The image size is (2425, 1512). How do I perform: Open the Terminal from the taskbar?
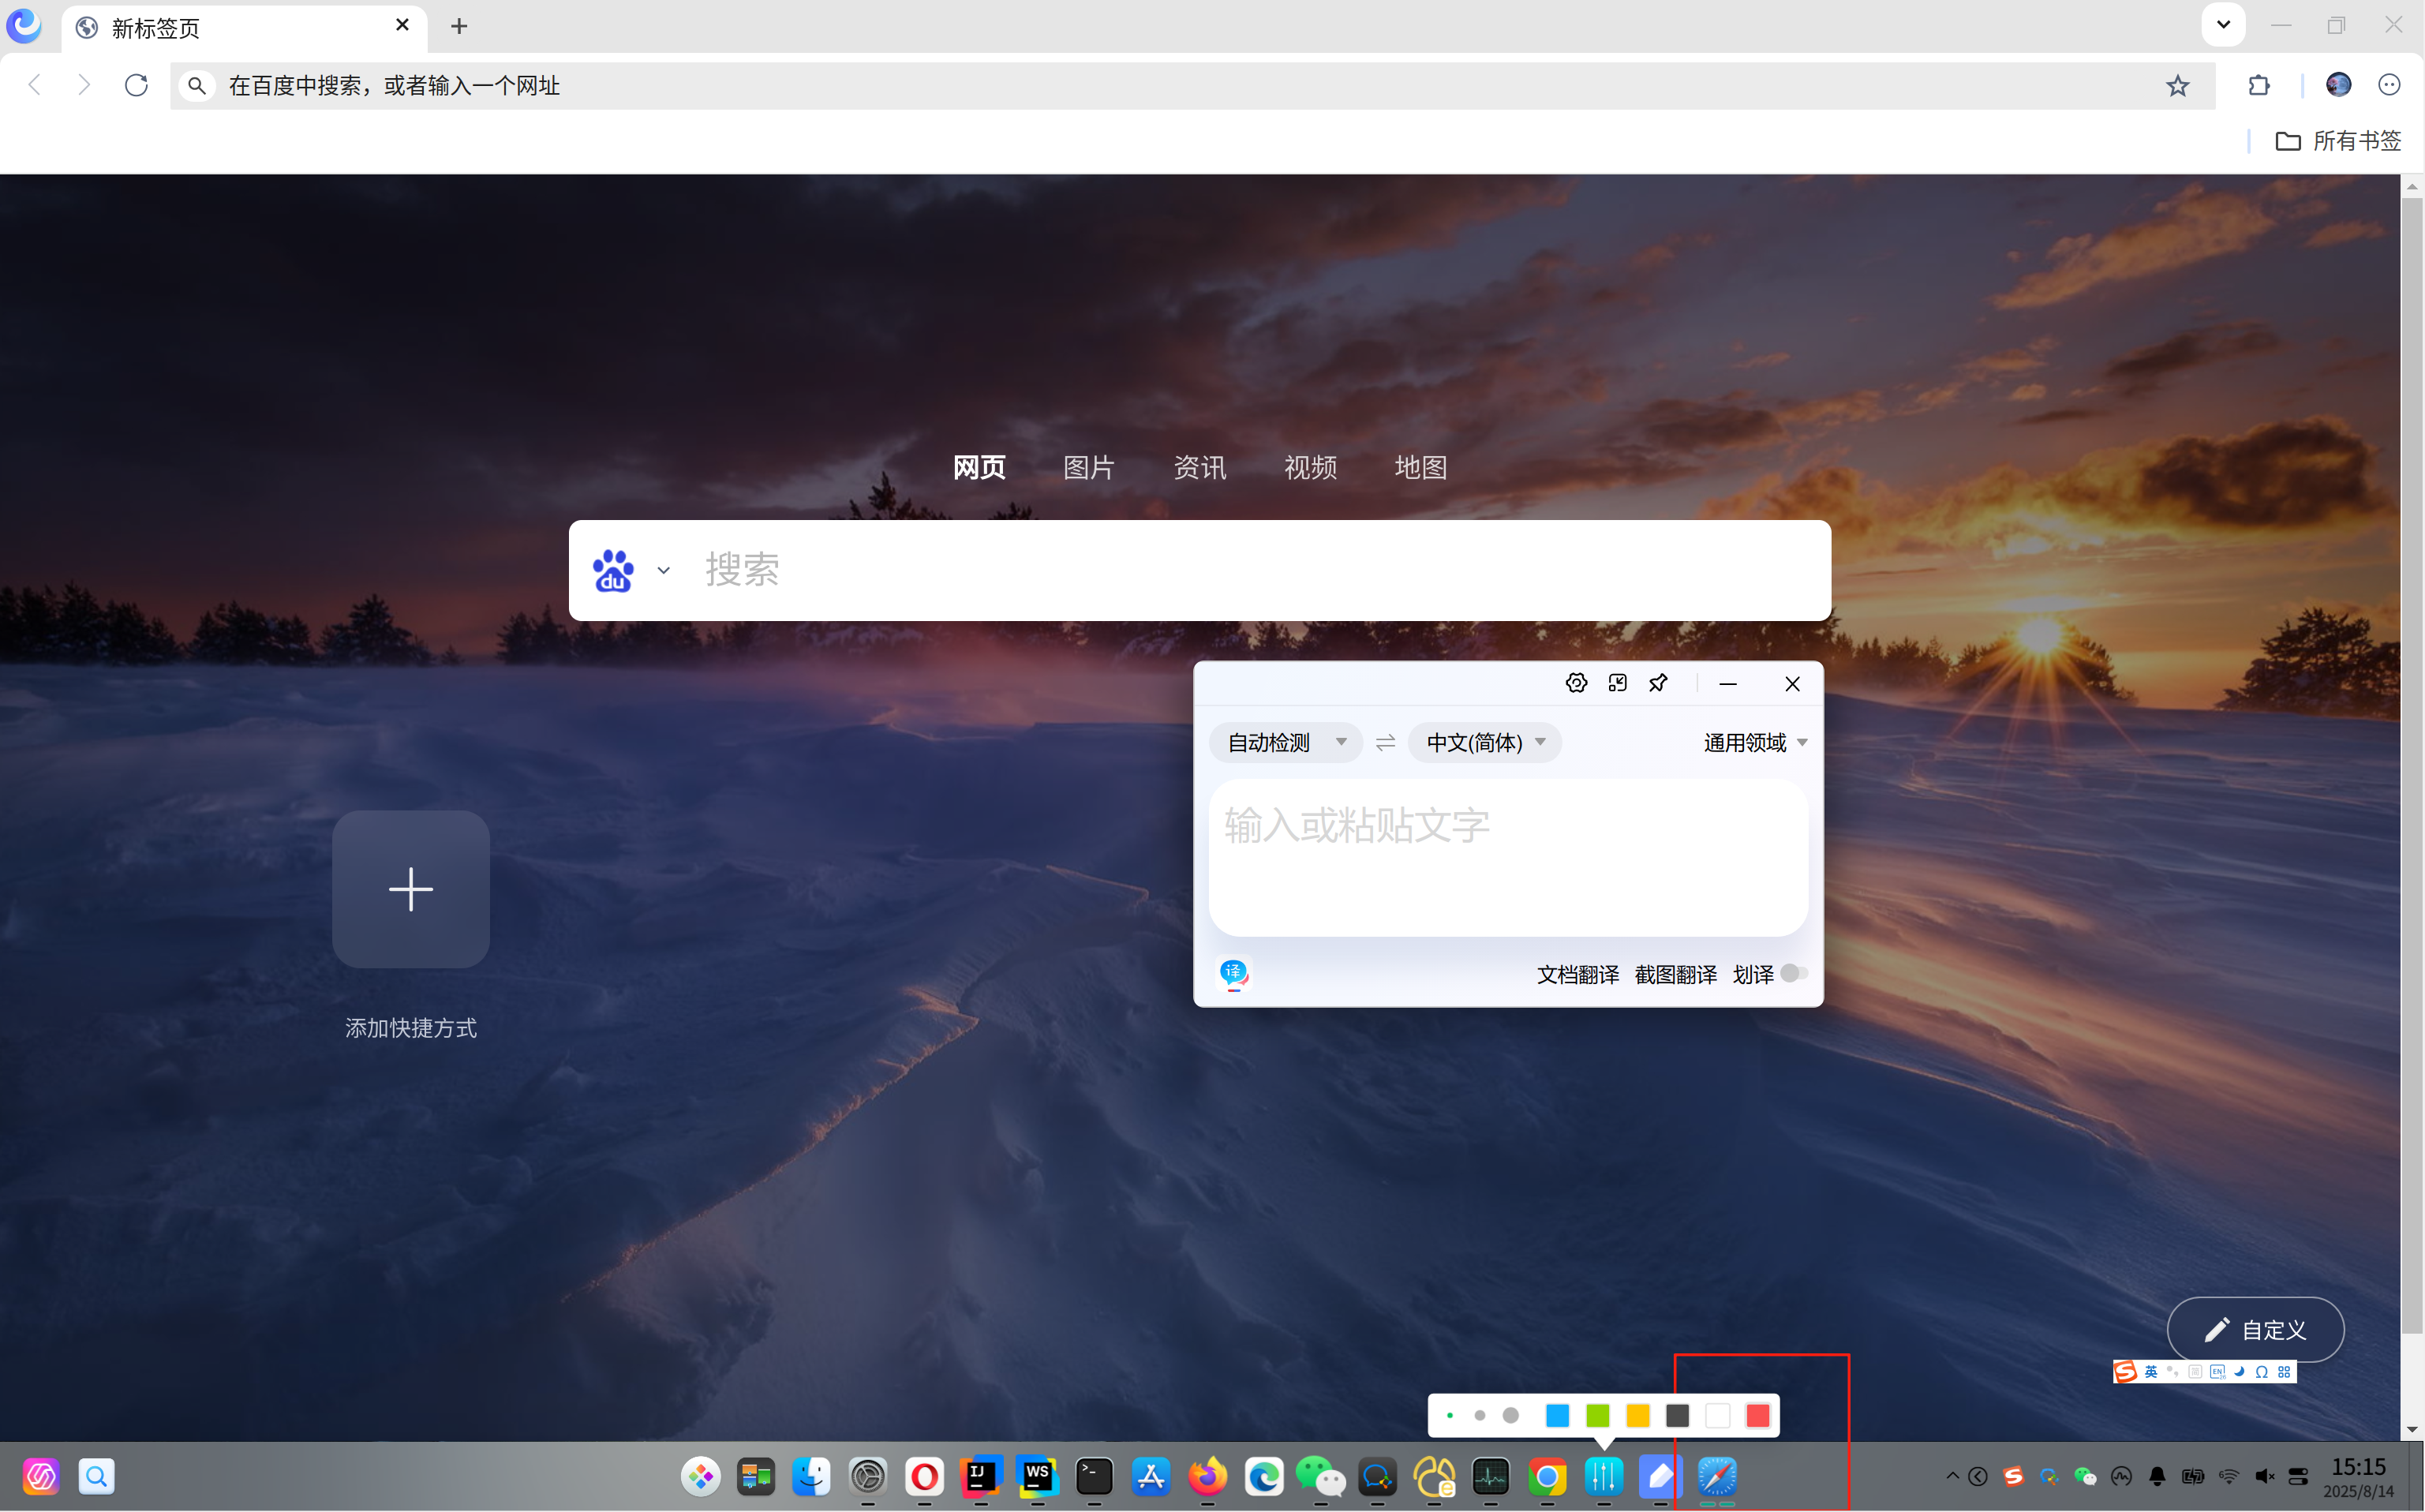coord(1094,1476)
